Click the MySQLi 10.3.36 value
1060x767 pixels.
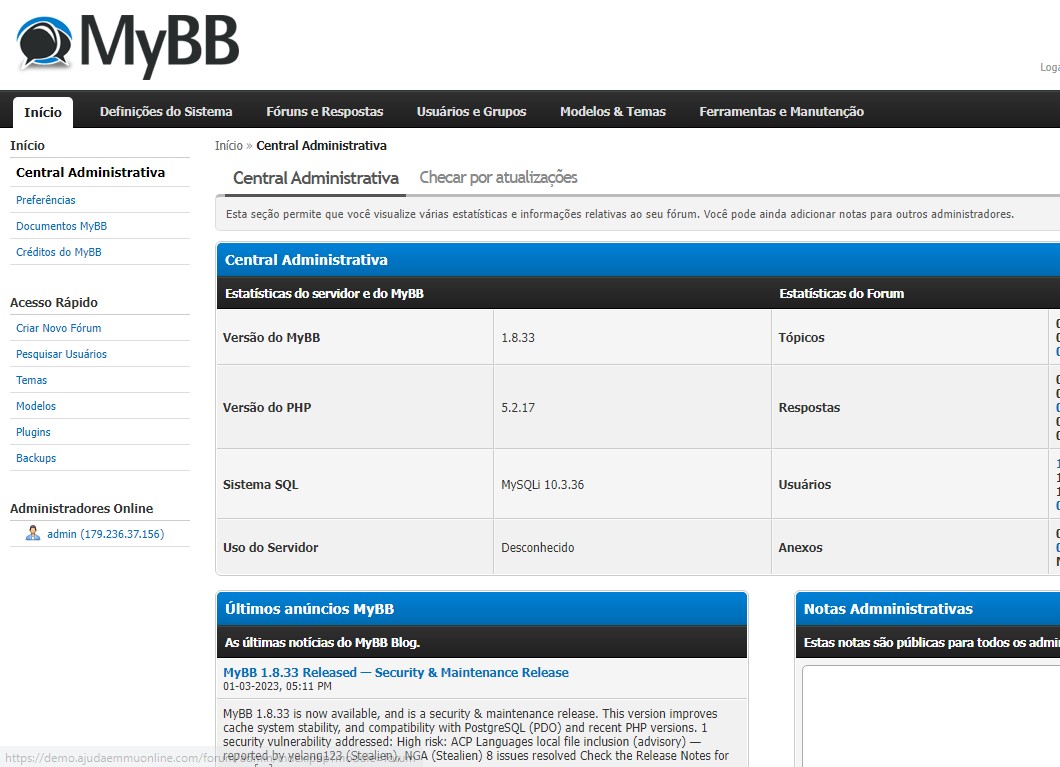point(542,485)
